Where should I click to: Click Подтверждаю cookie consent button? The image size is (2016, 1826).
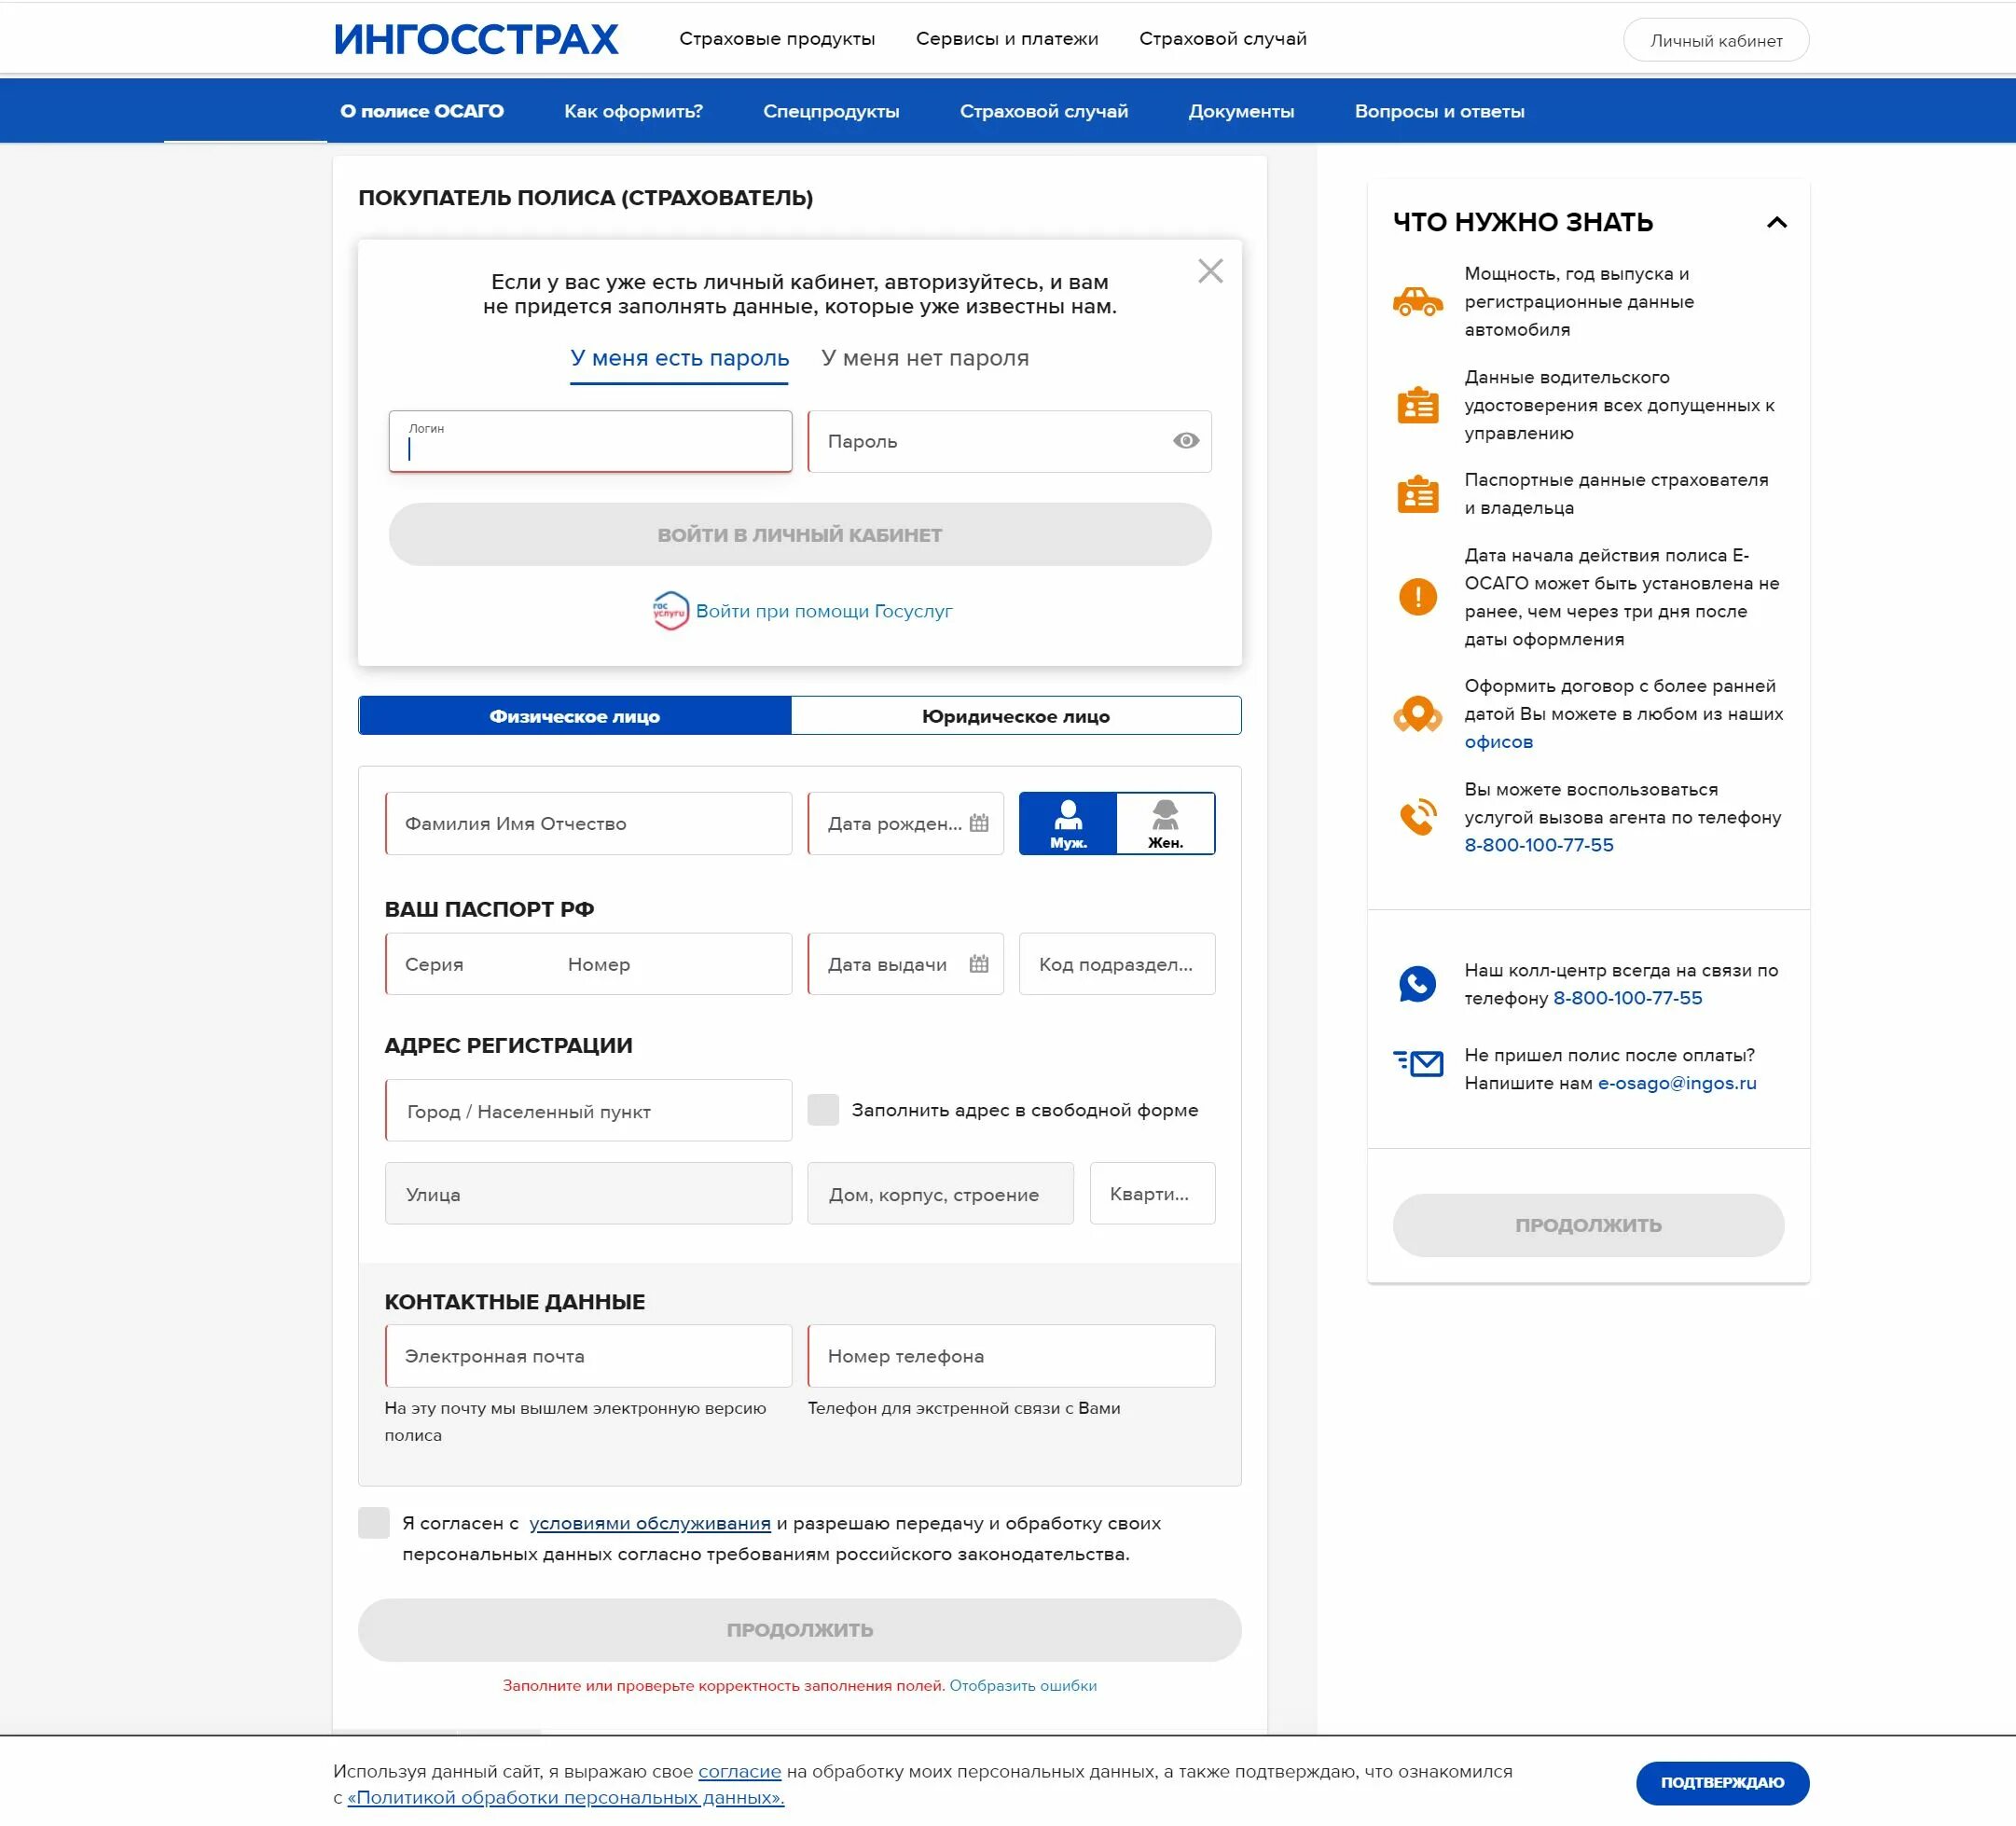coord(1722,1782)
